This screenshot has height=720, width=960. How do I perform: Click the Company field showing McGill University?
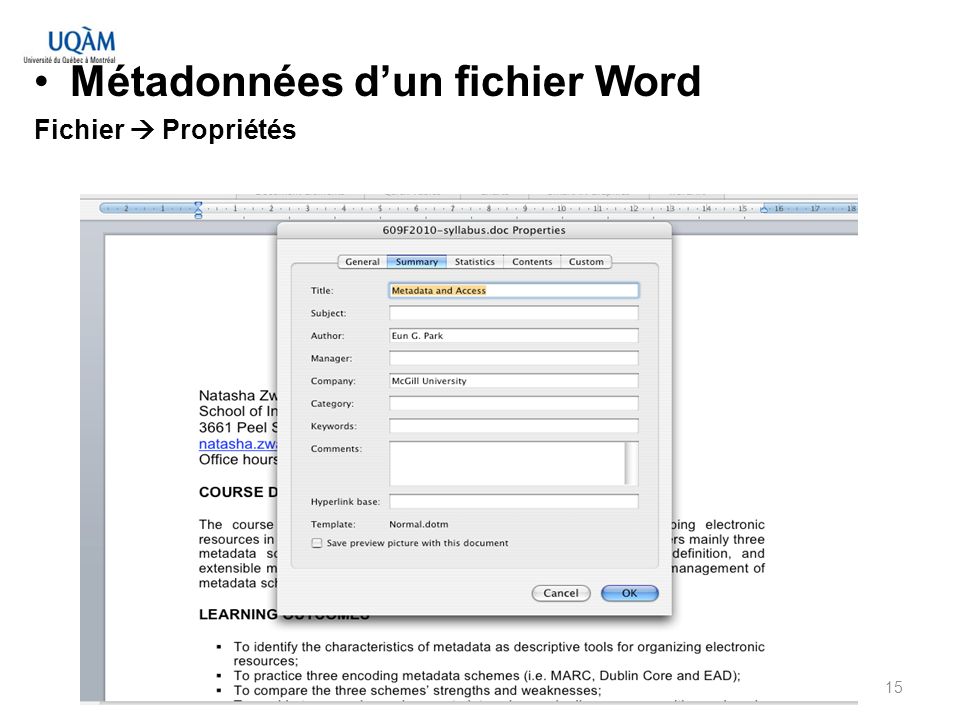[514, 381]
